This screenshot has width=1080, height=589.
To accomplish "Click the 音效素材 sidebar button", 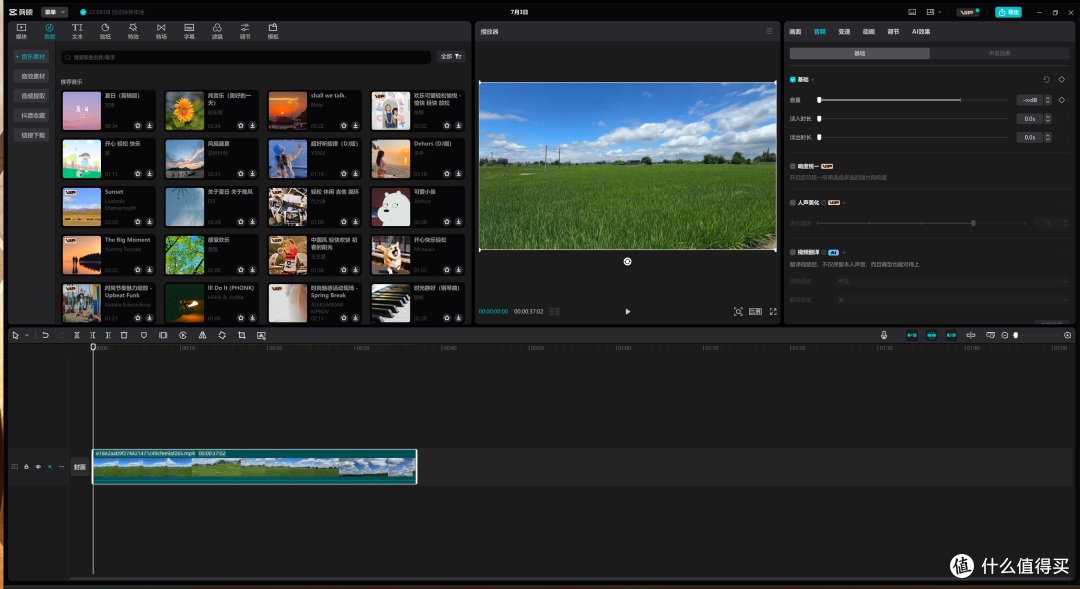I will point(32,76).
